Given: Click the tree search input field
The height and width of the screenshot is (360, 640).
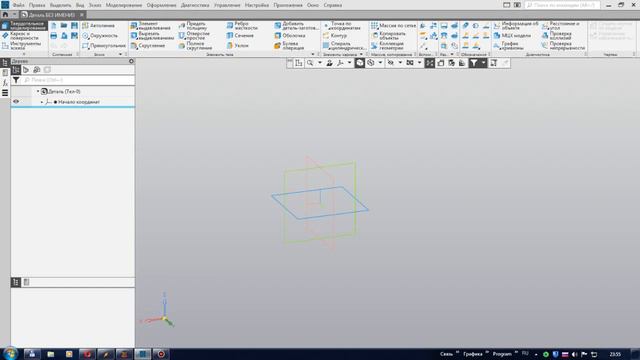Looking at the screenshot, I should [78, 80].
